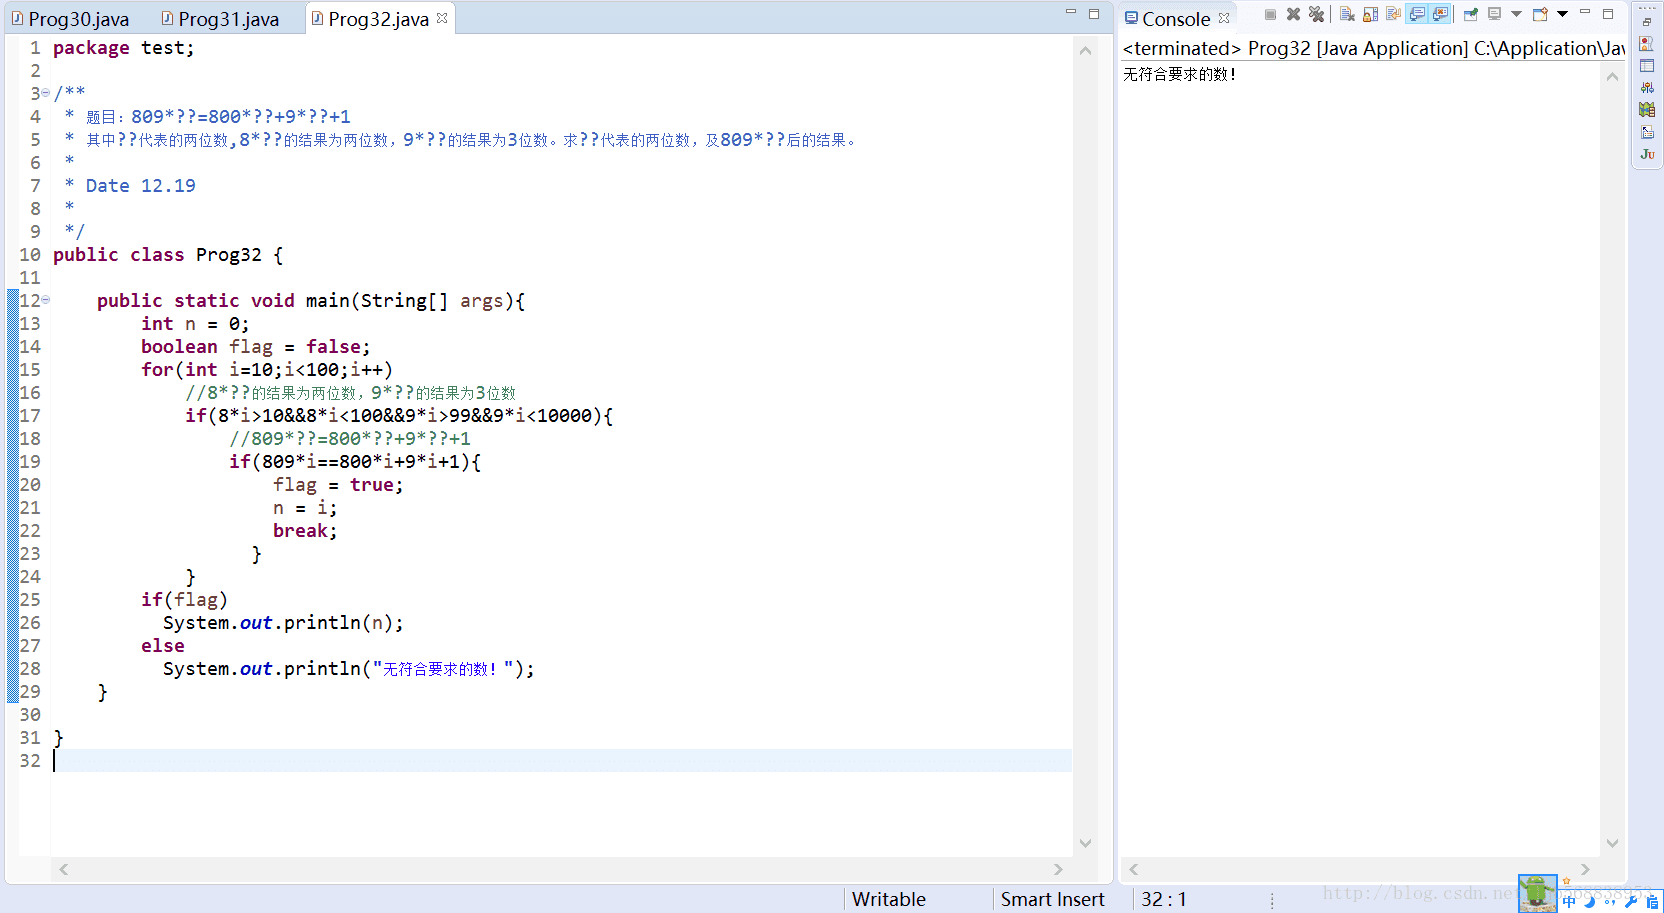Screen dimensions: 1664x913
Task: Switch to the Prog30.java editor tab
Action: [72, 19]
